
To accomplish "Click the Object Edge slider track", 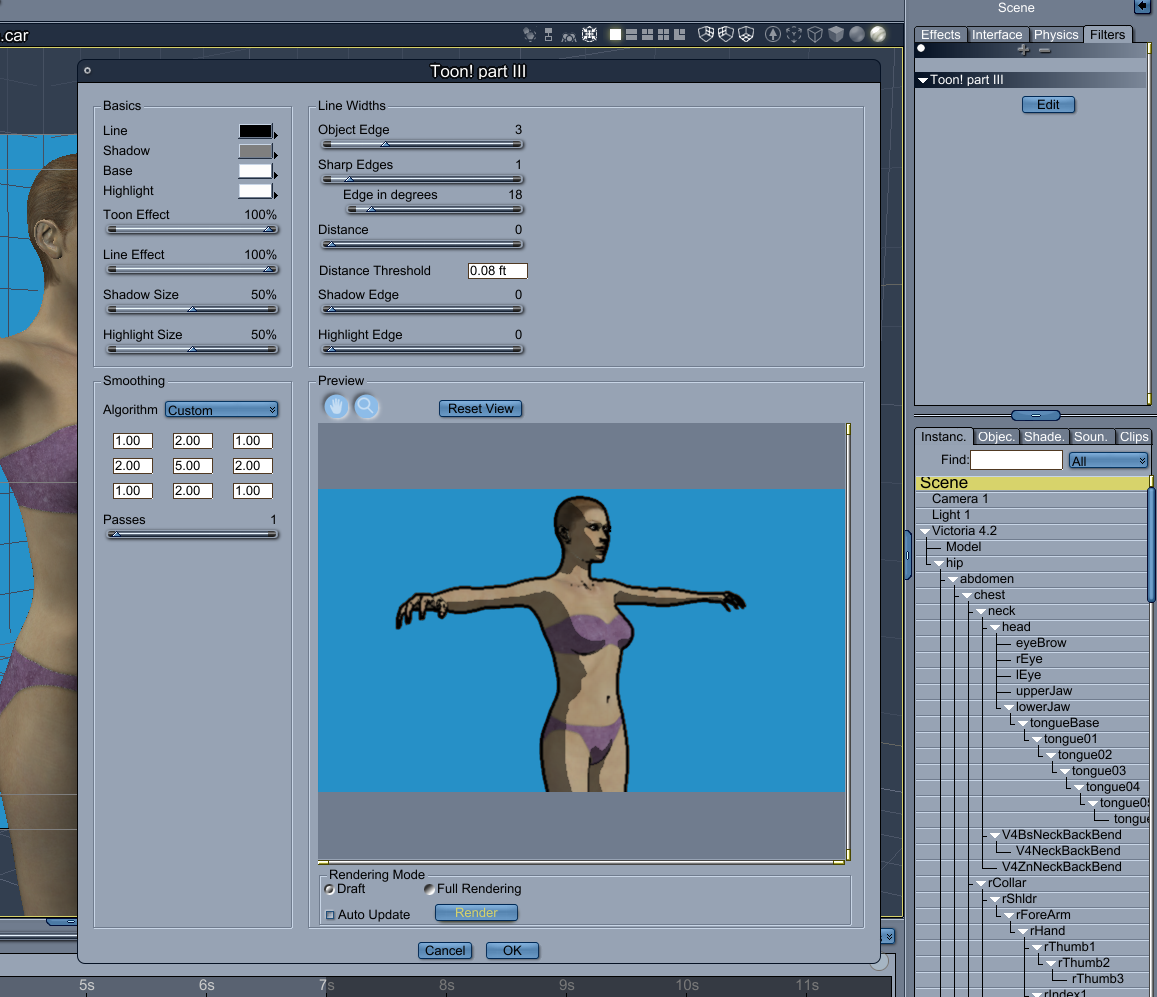I will [x=422, y=145].
